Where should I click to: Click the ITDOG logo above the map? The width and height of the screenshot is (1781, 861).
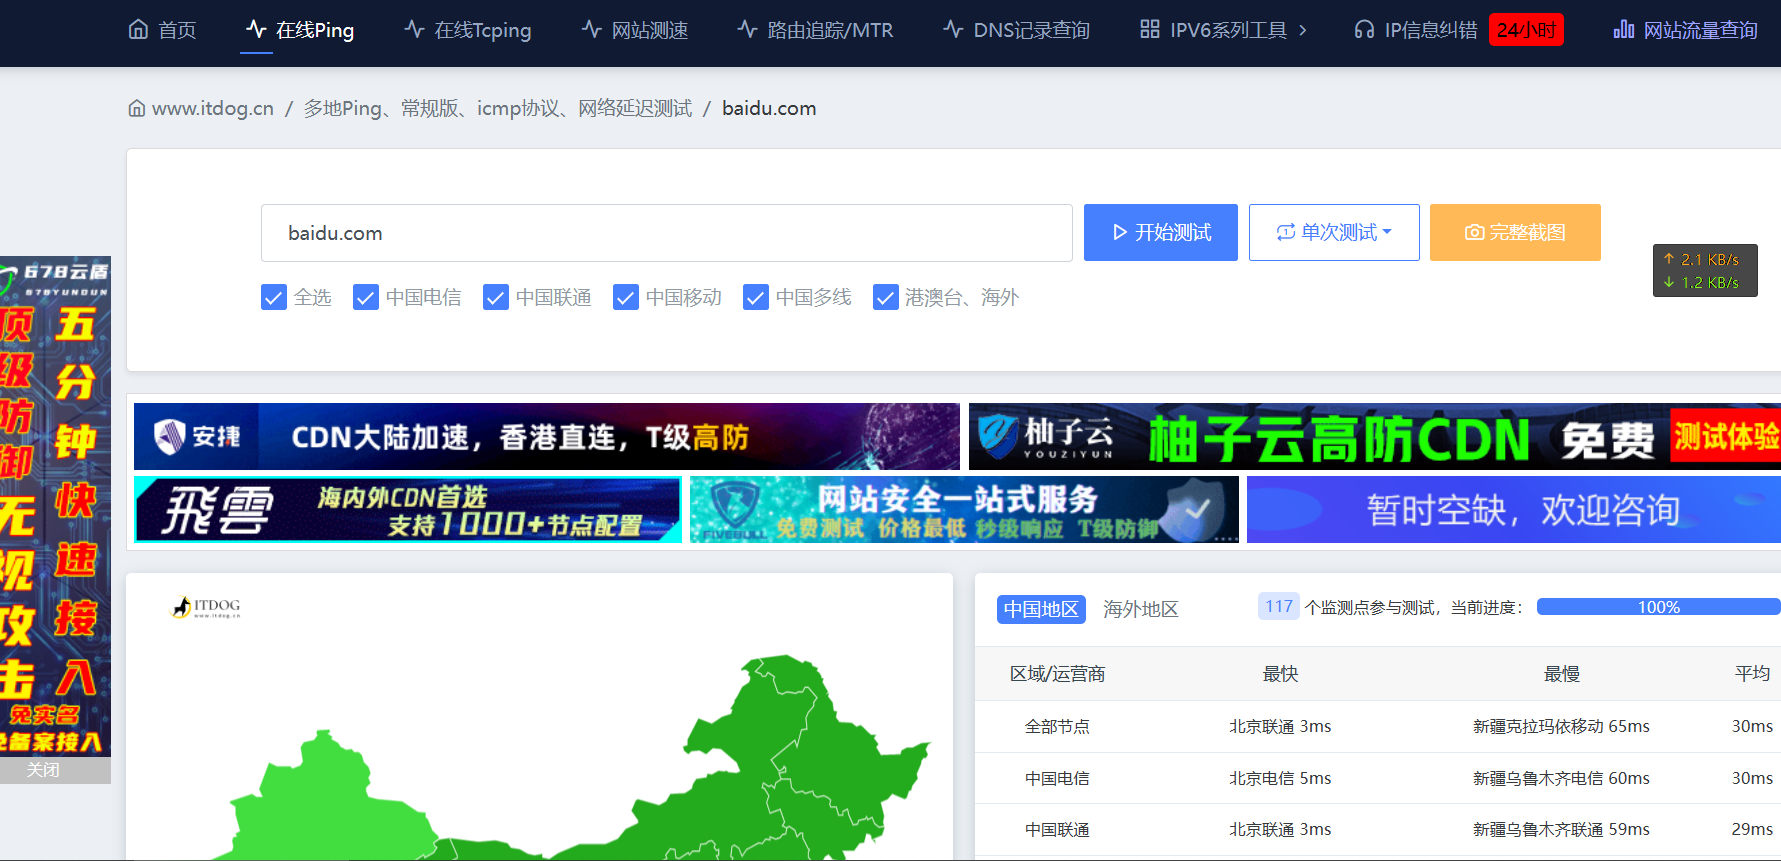click(207, 607)
